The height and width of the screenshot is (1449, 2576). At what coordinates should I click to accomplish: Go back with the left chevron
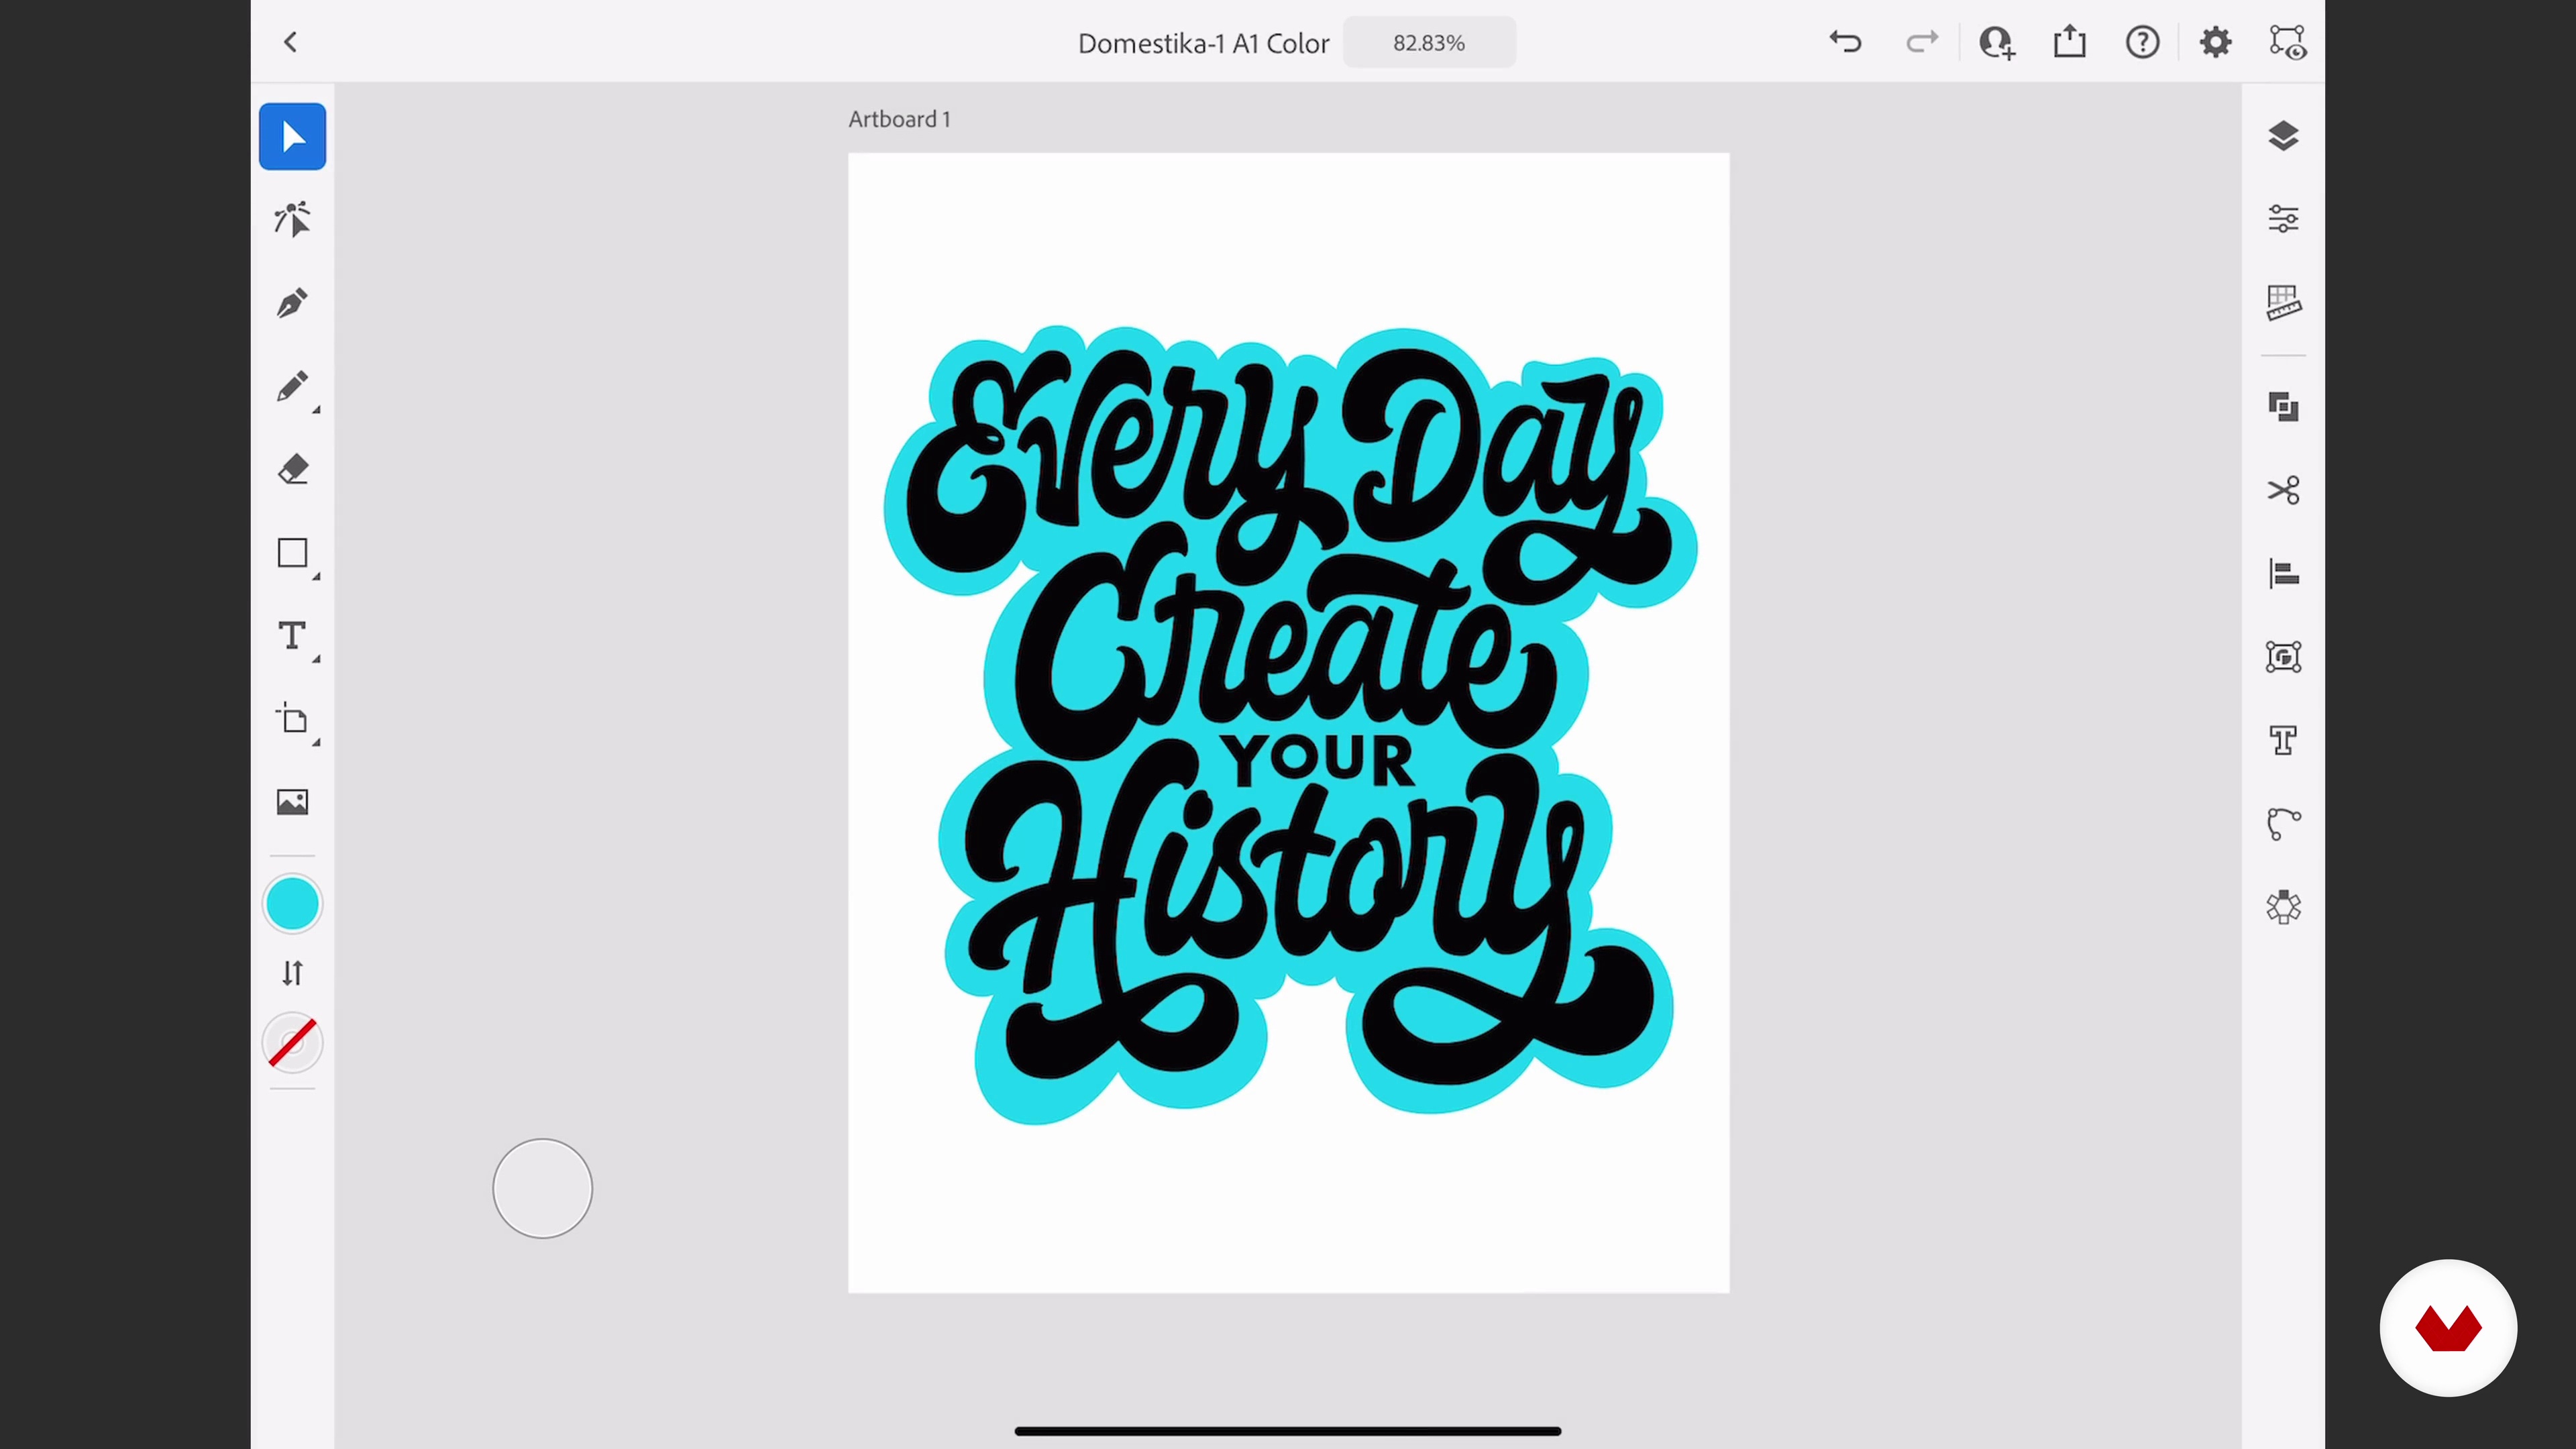coord(291,42)
